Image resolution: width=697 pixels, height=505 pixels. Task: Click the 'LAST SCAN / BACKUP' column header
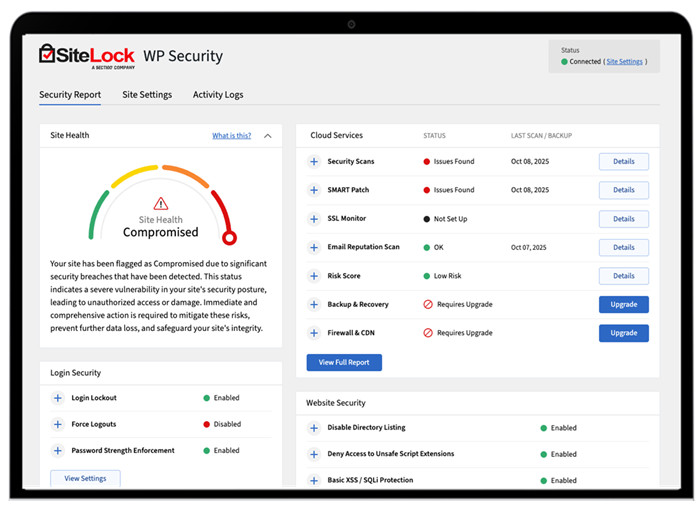click(541, 136)
